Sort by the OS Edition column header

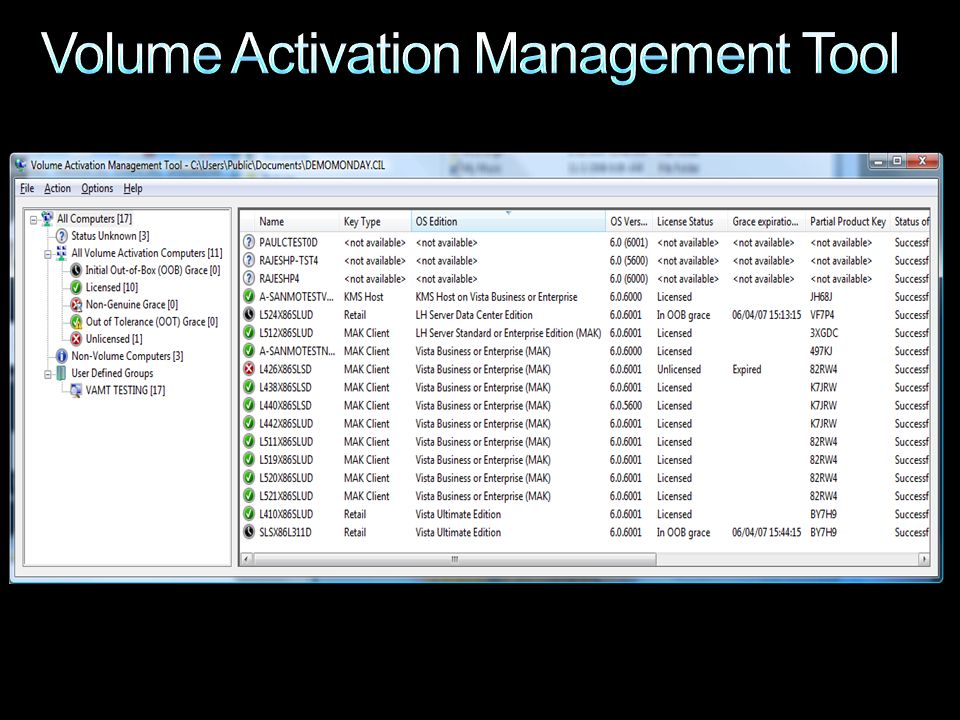508,222
